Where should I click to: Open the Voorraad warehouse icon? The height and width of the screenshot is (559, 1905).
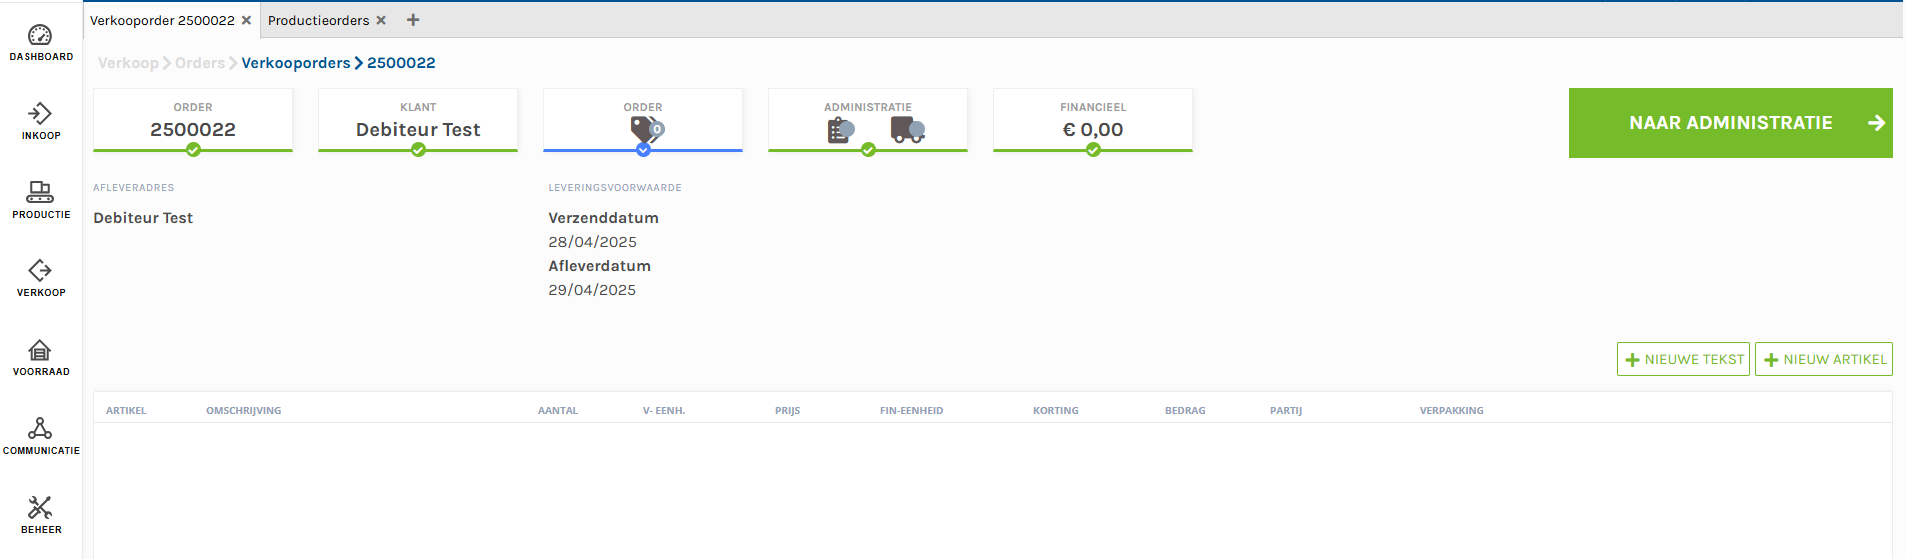tap(40, 350)
